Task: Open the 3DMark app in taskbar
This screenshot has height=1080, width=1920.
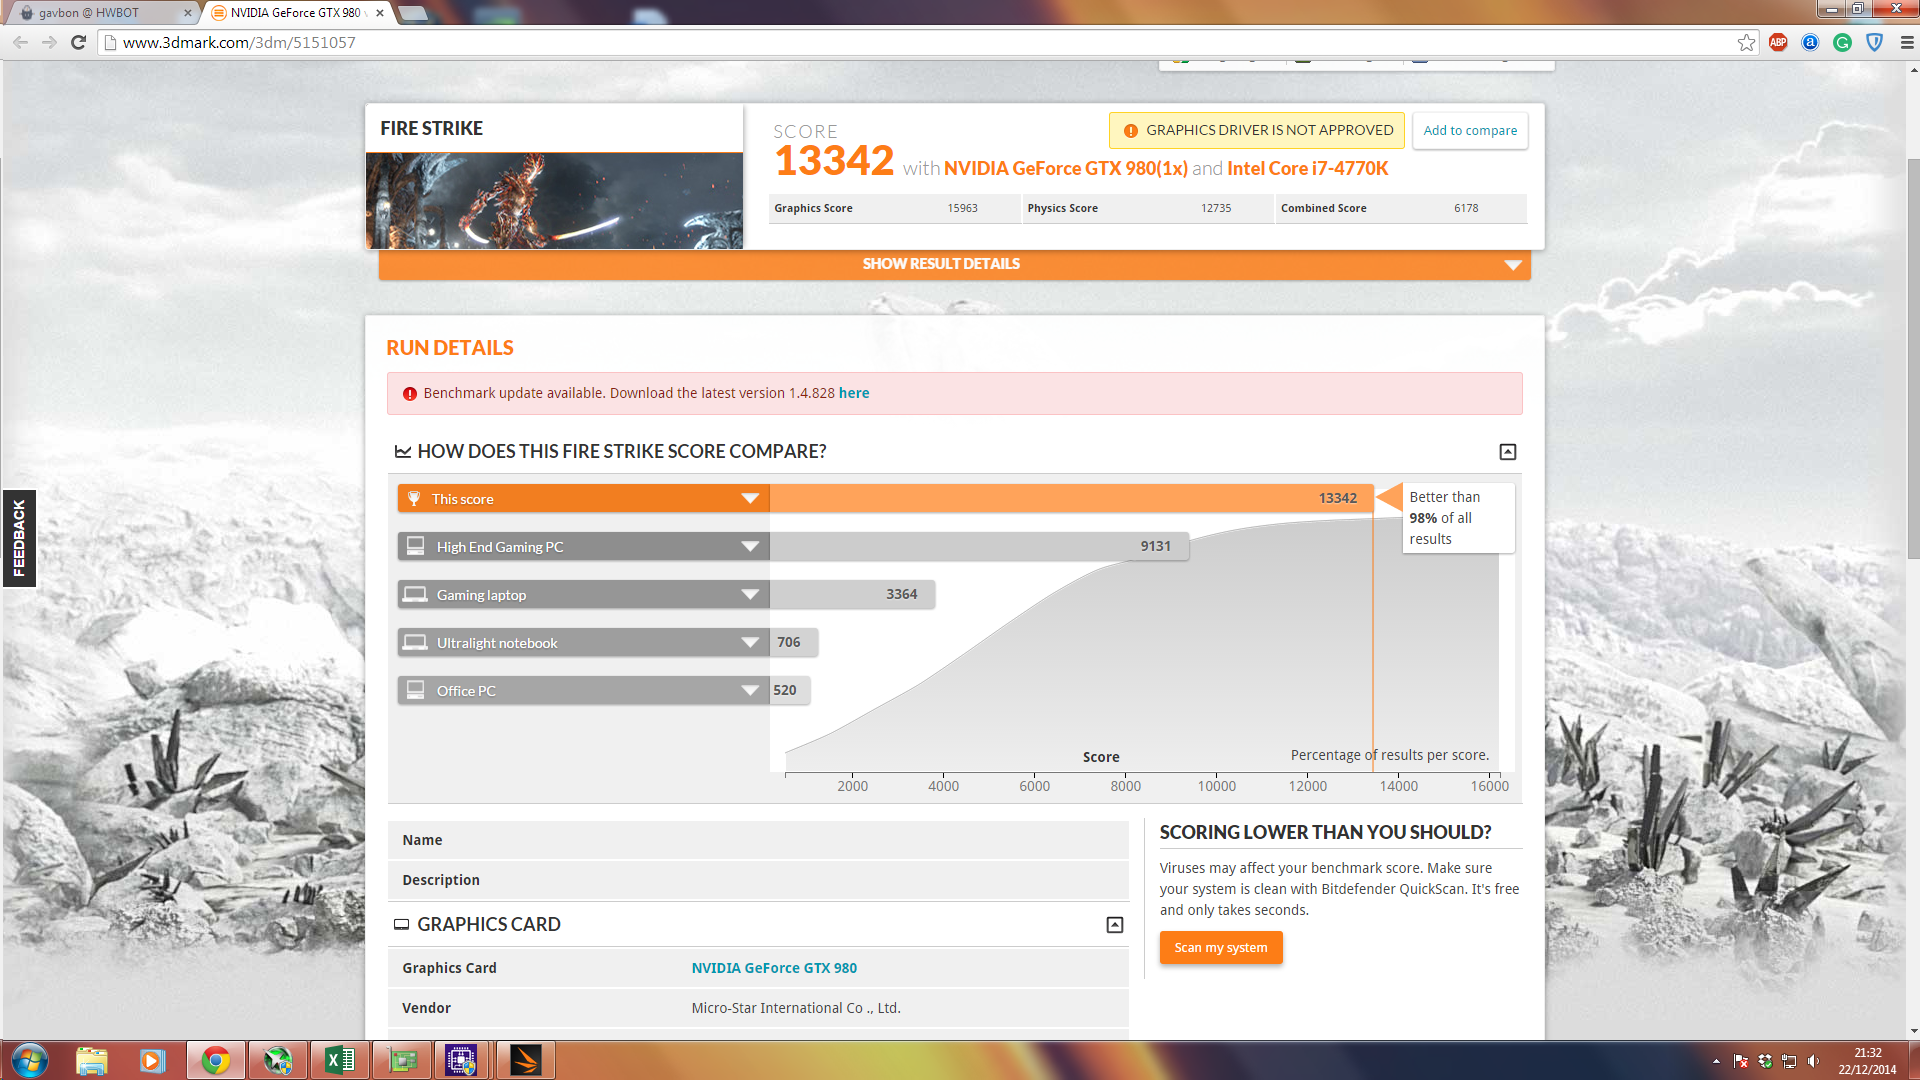Action: (x=525, y=1060)
